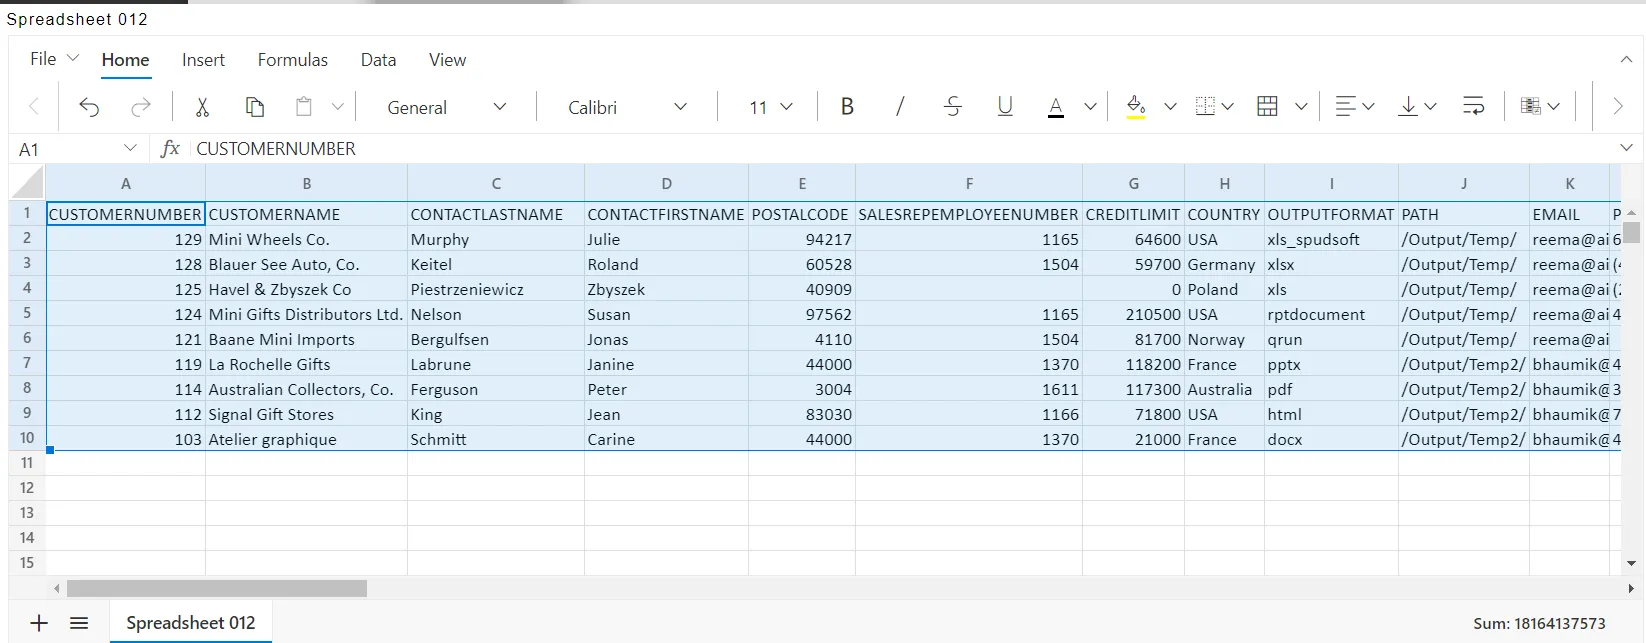Open the Calibri font family dropdown
The height and width of the screenshot is (643, 1646).
click(x=627, y=107)
